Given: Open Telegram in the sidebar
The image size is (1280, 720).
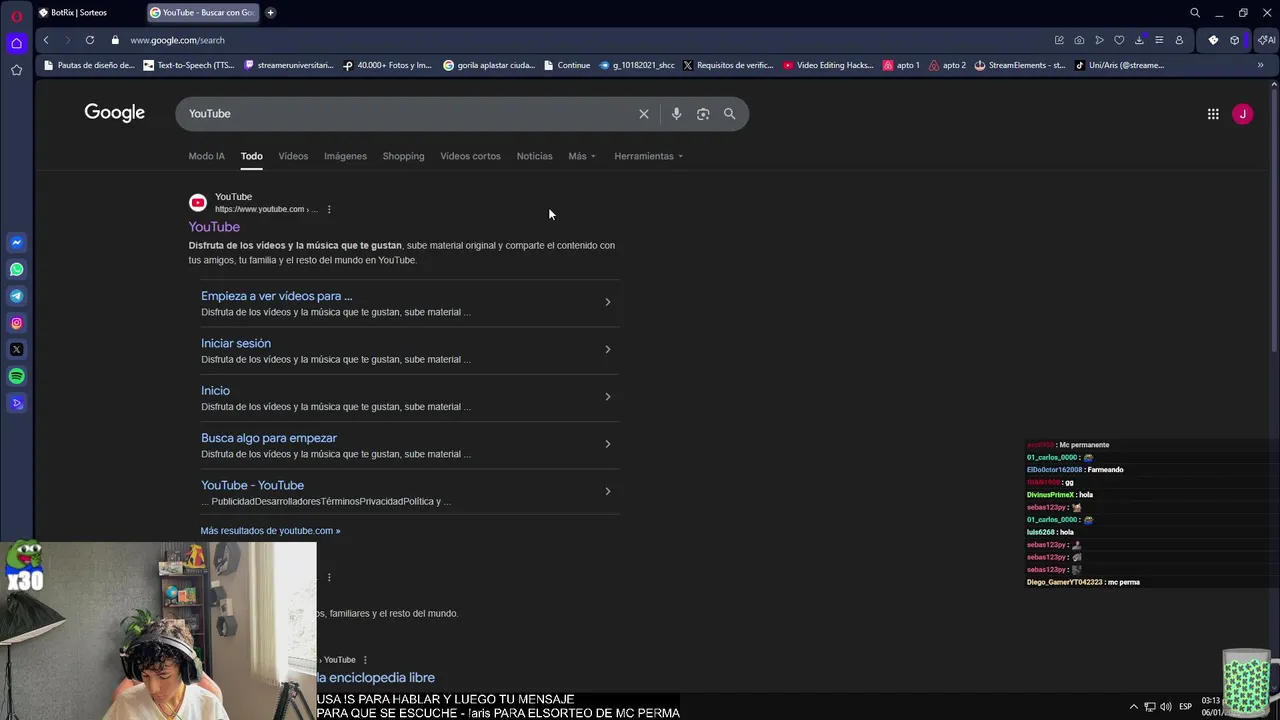Looking at the screenshot, I should pyautogui.click(x=16, y=296).
